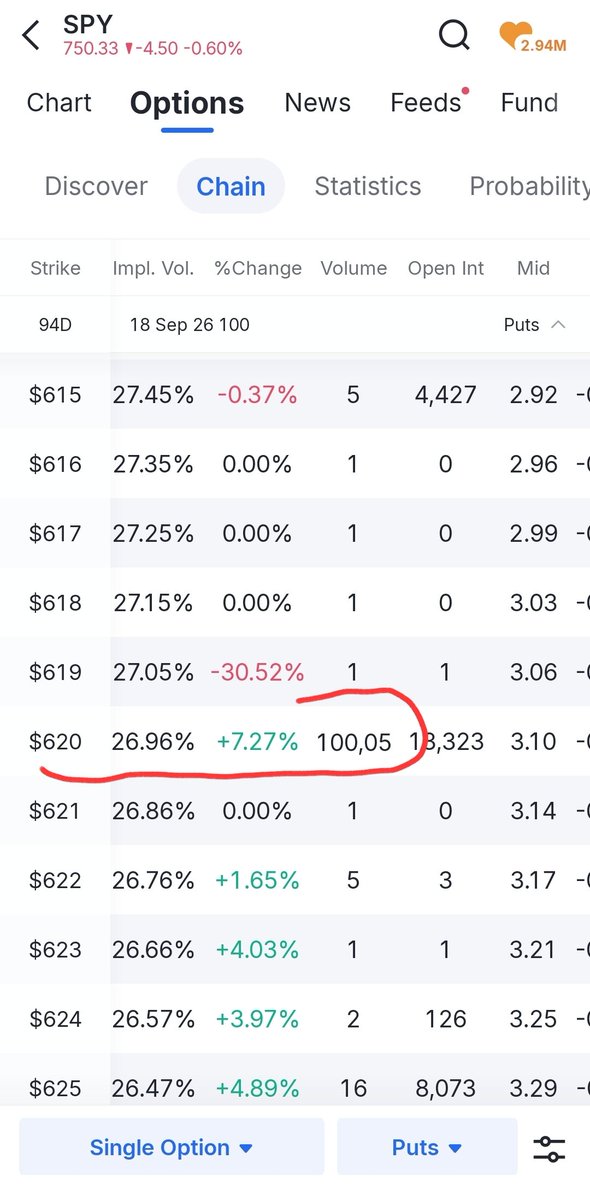The height and width of the screenshot is (1200, 590).
Task: Open the Probability sub-tab
Action: click(x=529, y=186)
